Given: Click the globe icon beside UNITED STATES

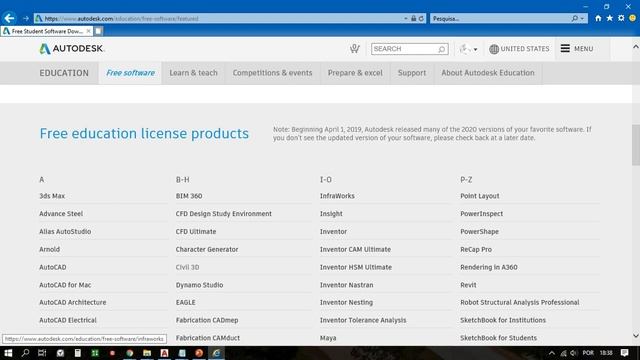Looking at the screenshot, I should pyautogui.click(x=494, y=49).
